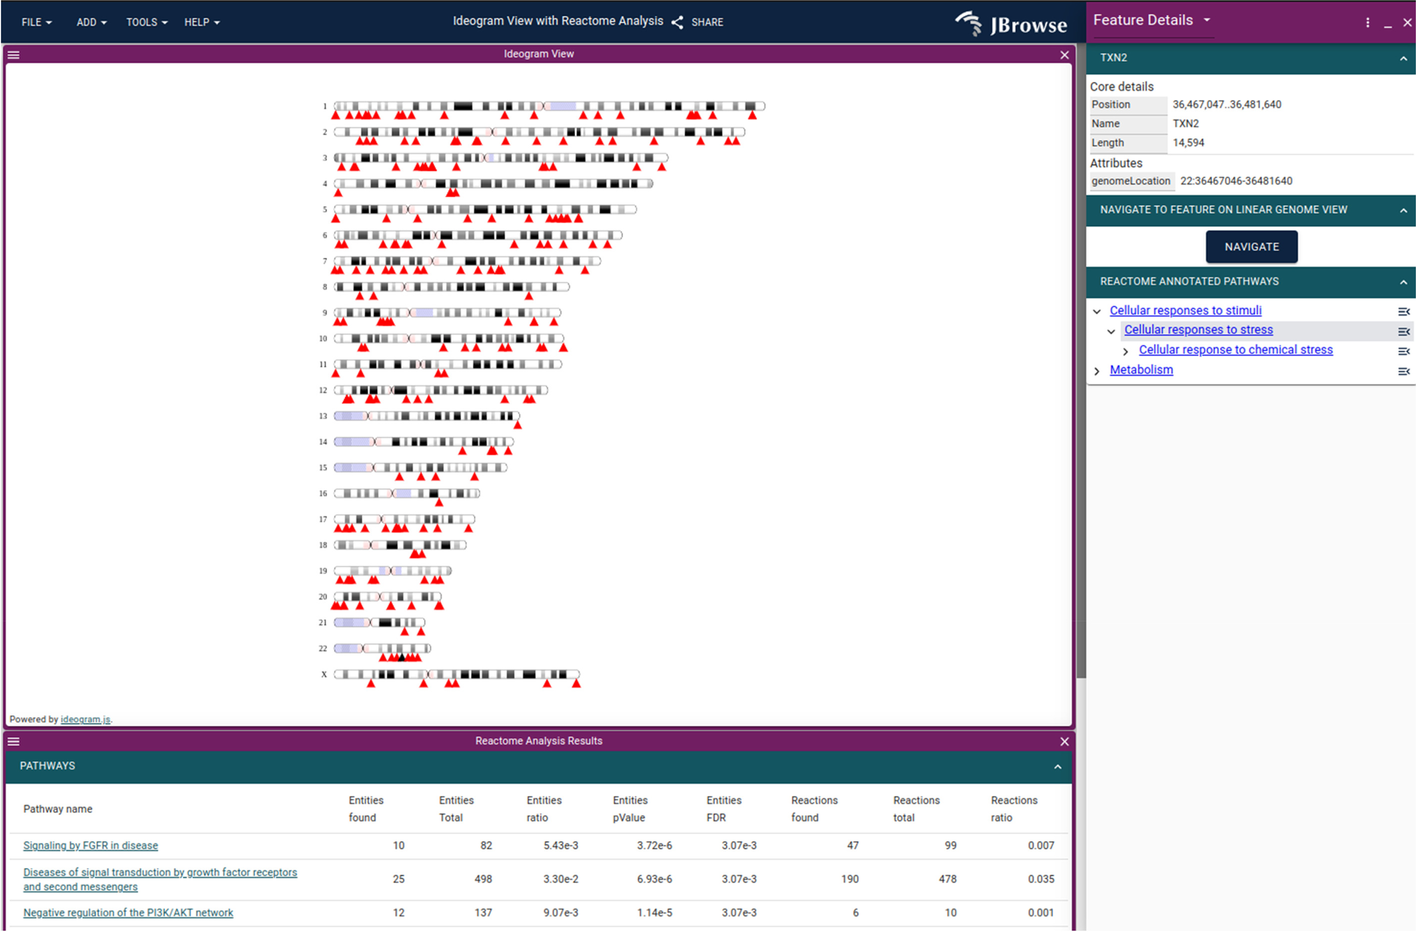Expand the Metabolism tree node
This screenshot has height=932, width=1416.
(1097, 371)
